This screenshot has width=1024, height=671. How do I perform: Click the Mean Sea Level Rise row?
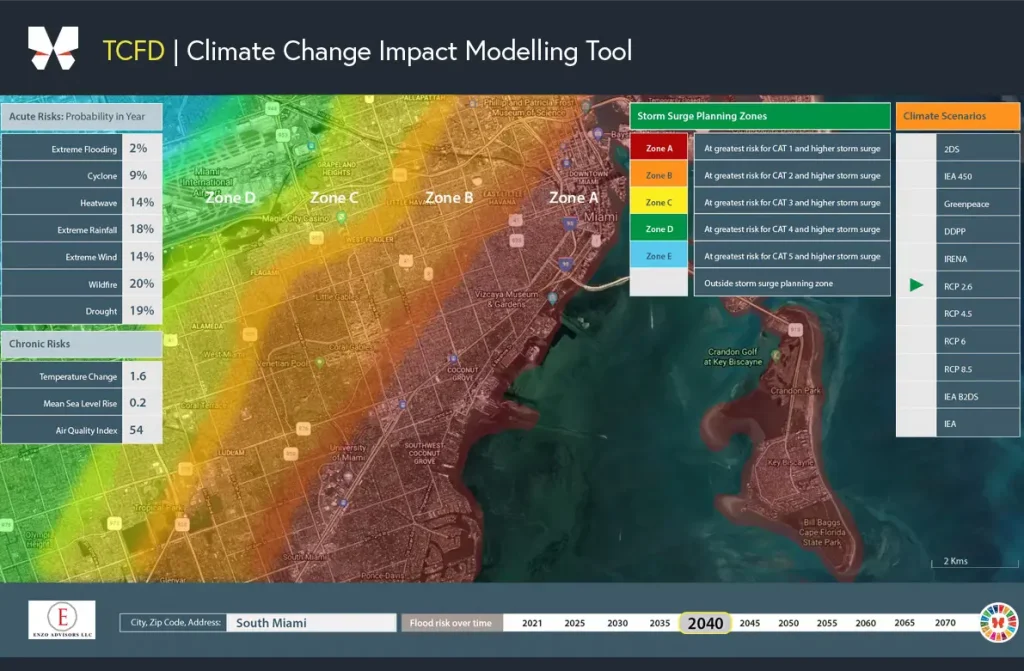click(x=82, y=403)
